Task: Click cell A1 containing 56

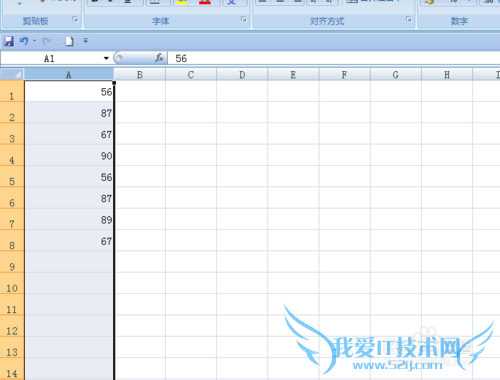Action: click(69, 91)
